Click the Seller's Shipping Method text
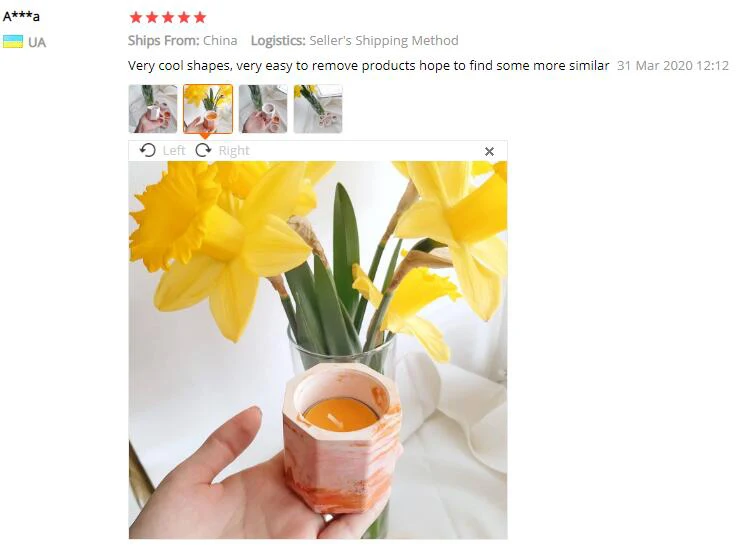Screen dimensions: 743x551 pos(384,41)
